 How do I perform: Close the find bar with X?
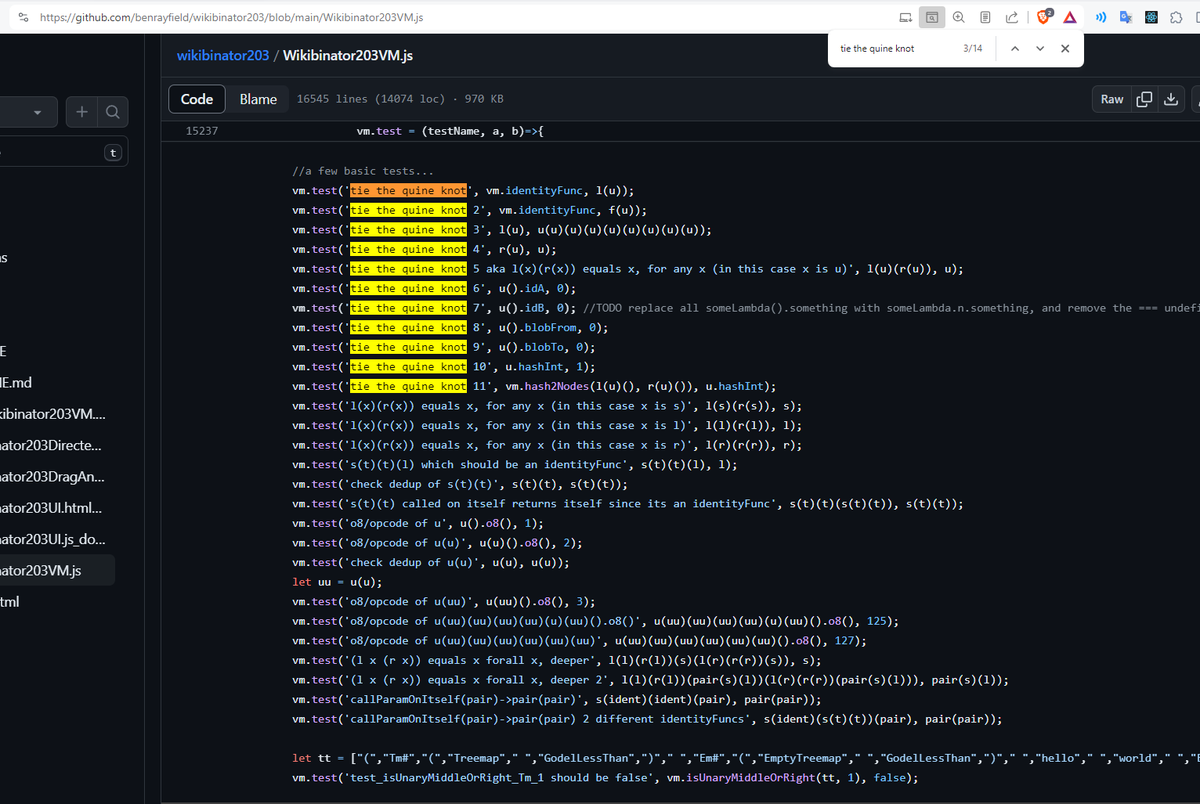(x=1065, y=48)
